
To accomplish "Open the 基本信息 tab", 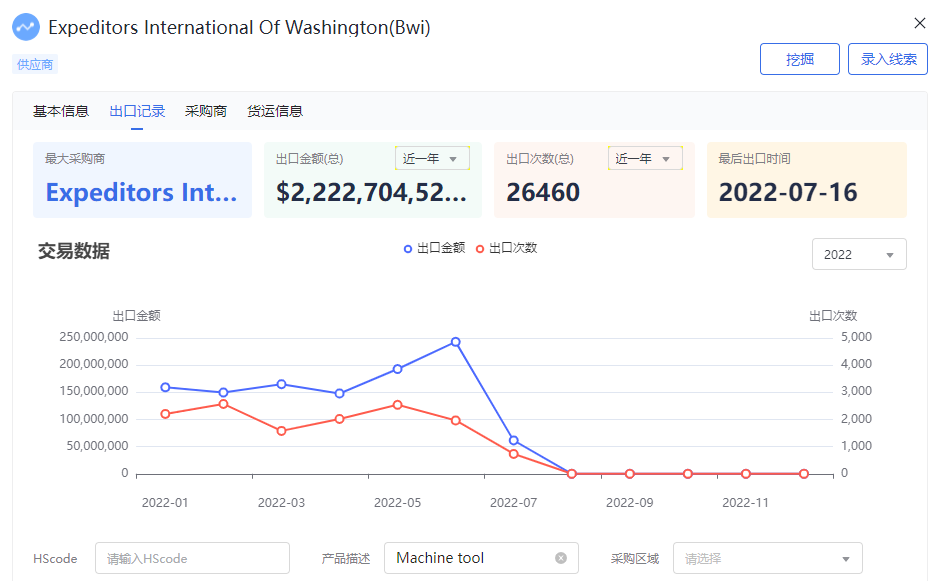I will (61, 111).
